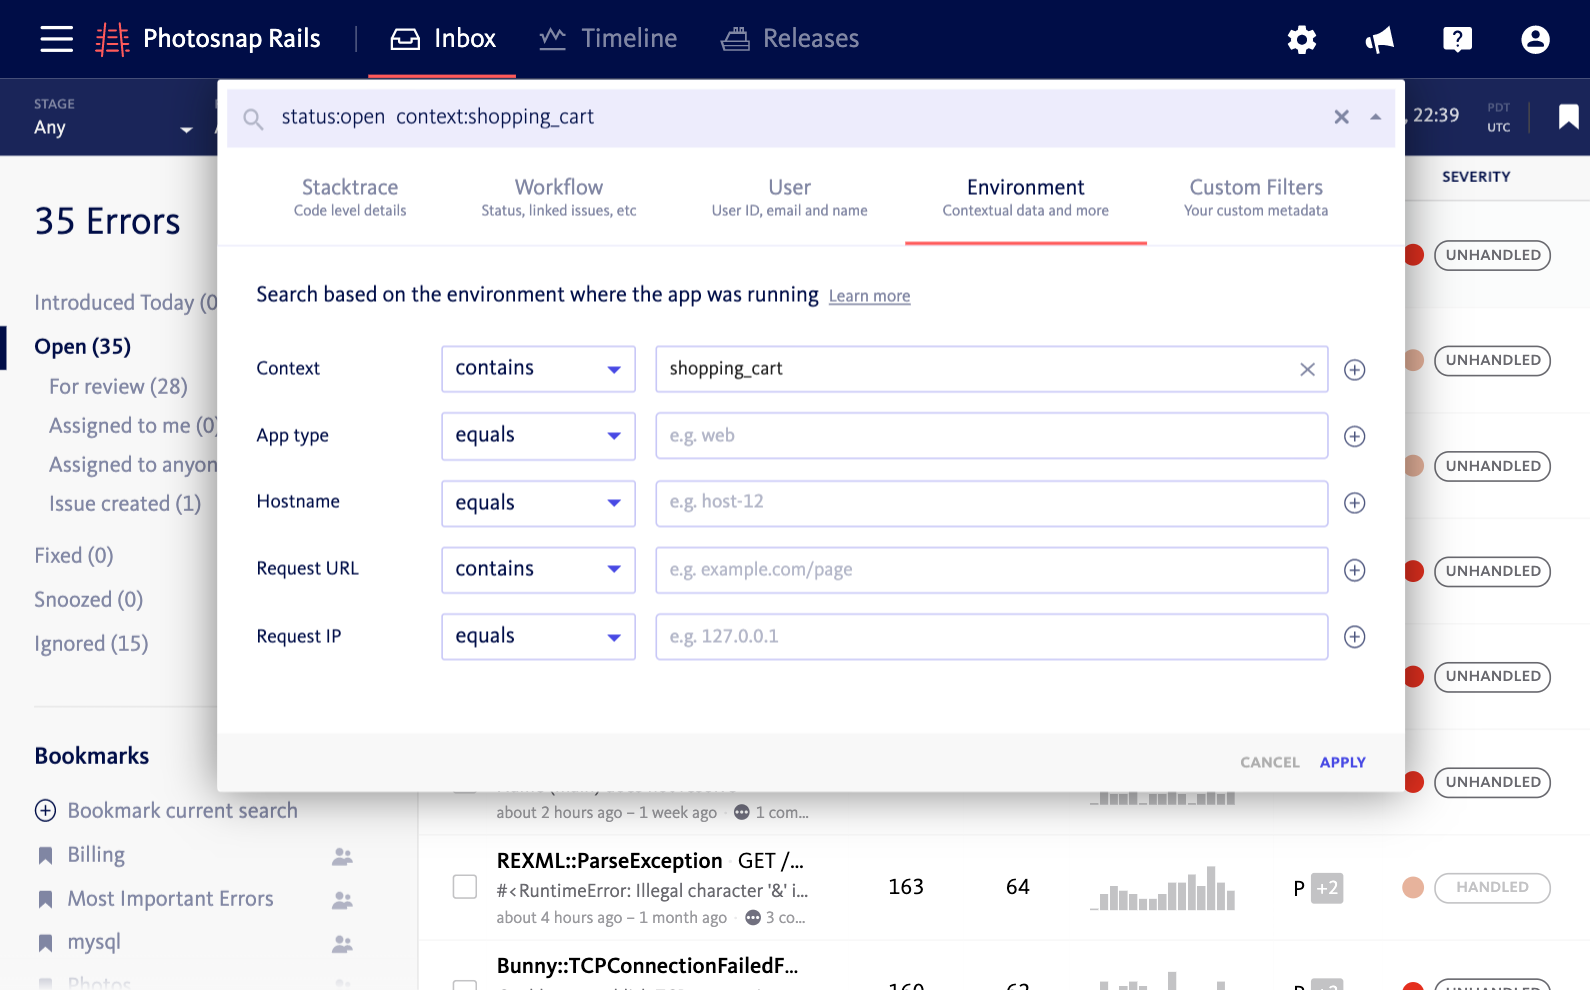
Task: Click the Billing bookmark flag icon
Action: tap(45, 855)
